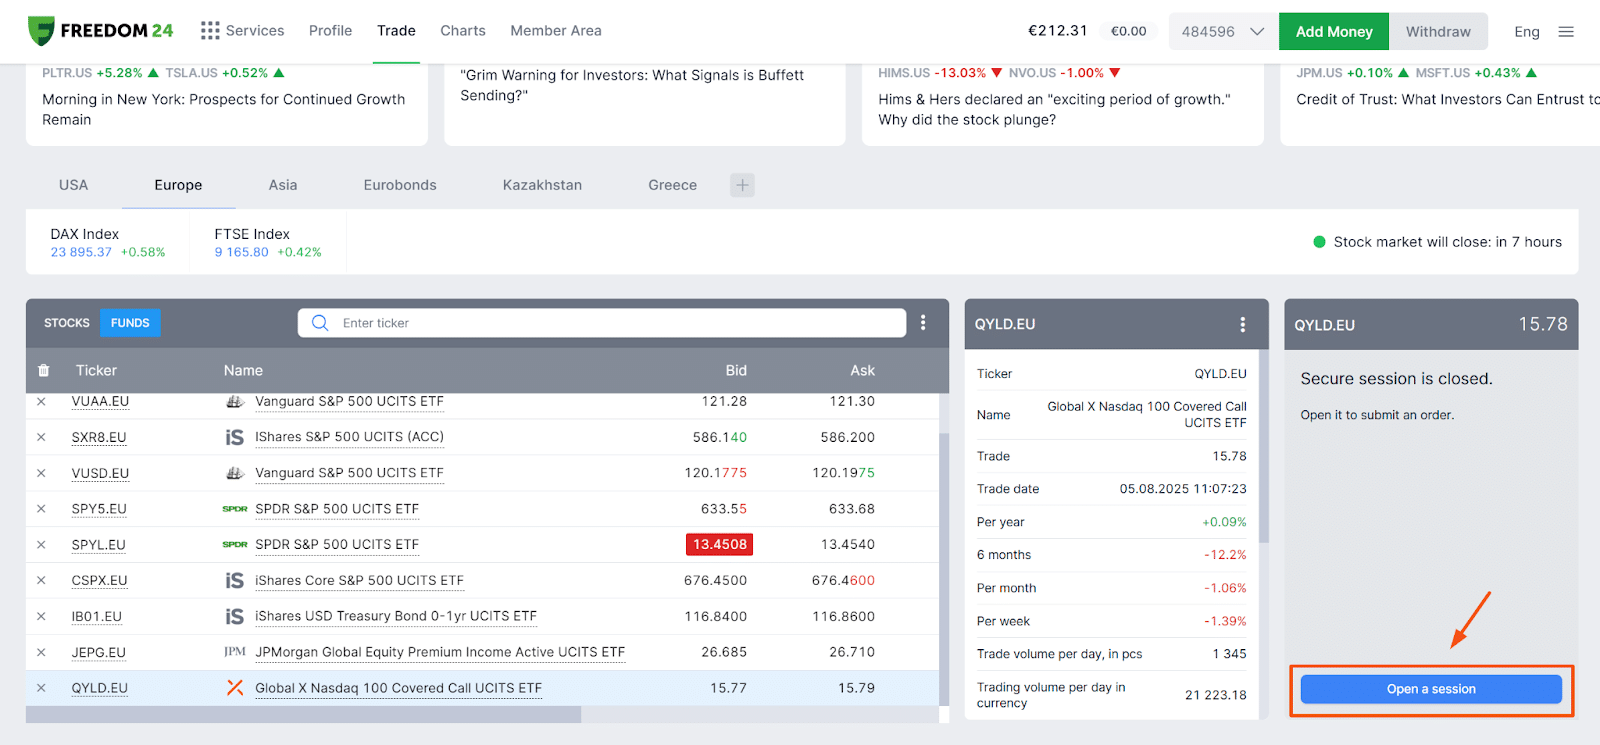Image resolution: width=1600 pixels, height=745 pixels.
Task: Click the FTSE Index card
Action: click(x=268, y=242)
